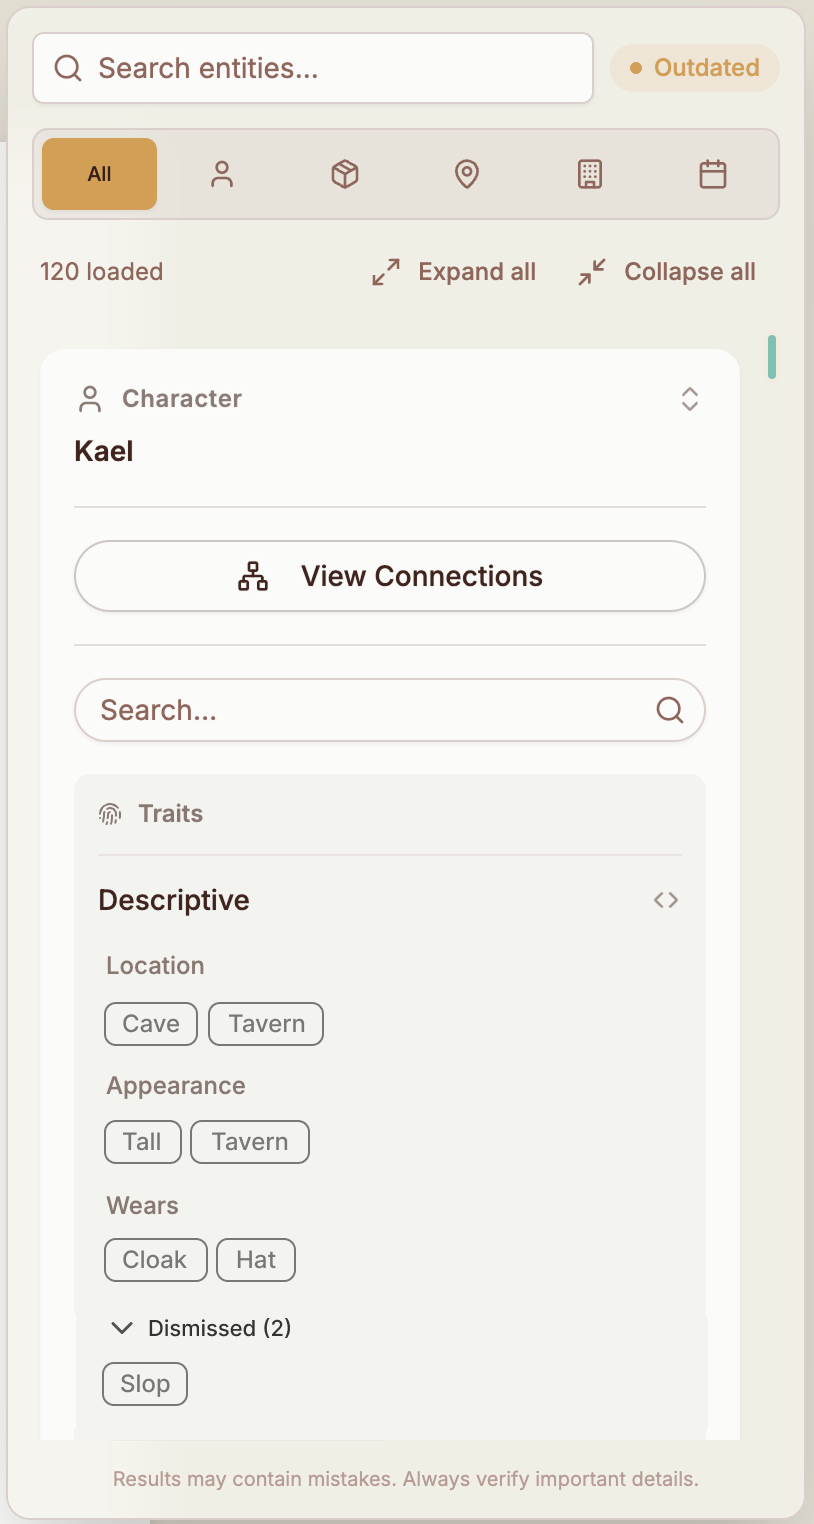Image resolution: width=814 pixels, height=1524 pixels.
Task: Collapse the Dismissed (2) section
Action: click(x=201, y=1328)
